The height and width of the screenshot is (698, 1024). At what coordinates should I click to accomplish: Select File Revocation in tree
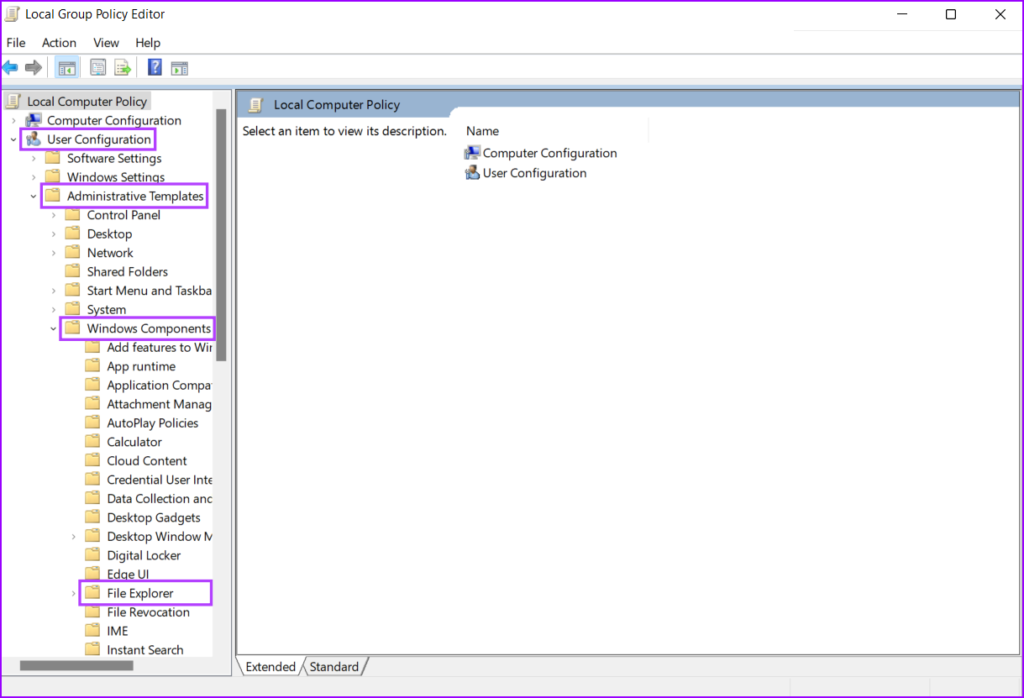click(x=148, y=612)
